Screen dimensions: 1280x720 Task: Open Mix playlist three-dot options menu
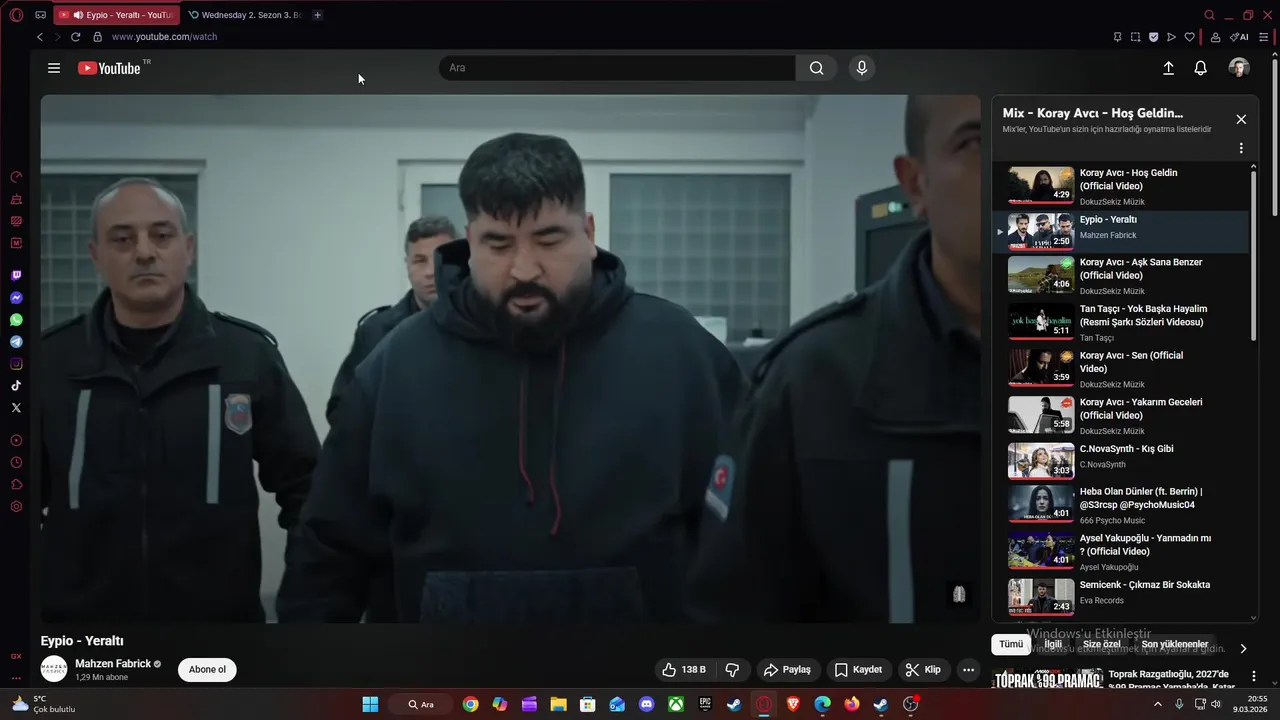click(1241, 148)
